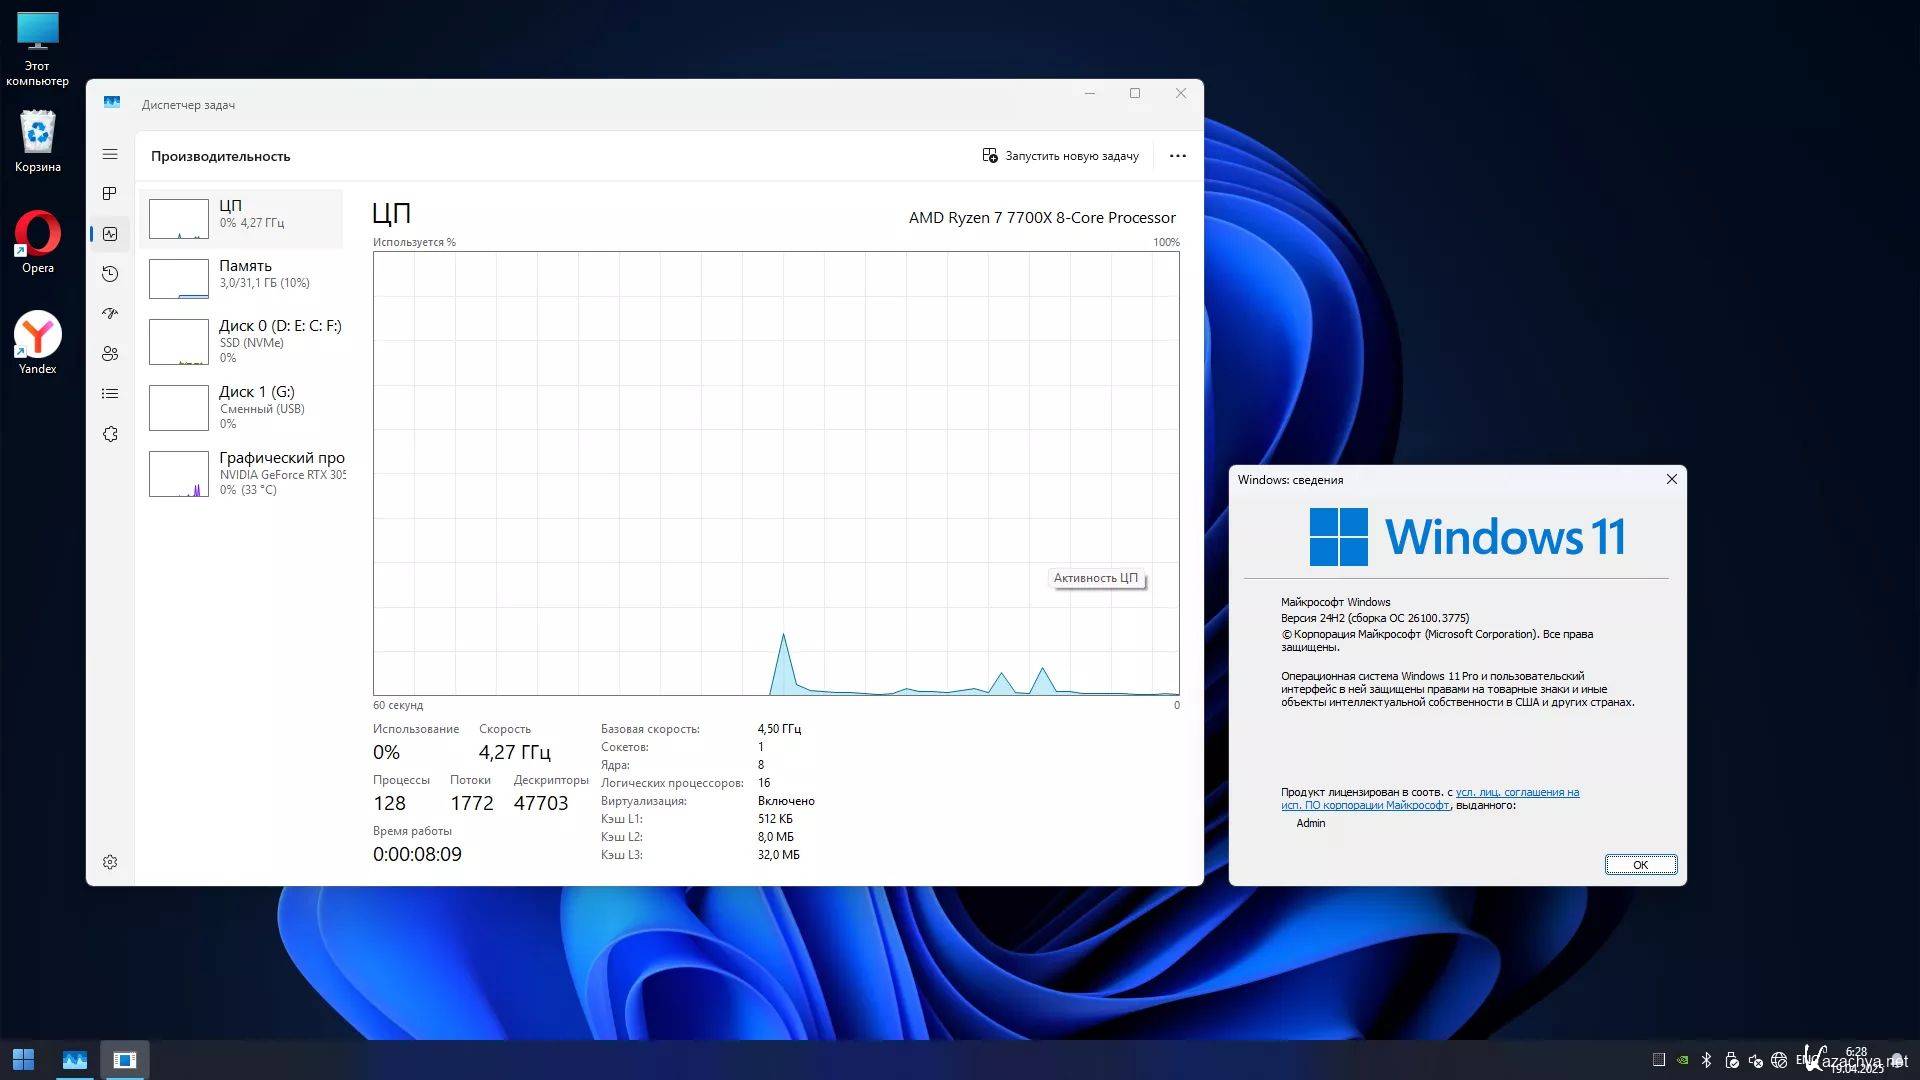The width and height of the screenshot is (1920, 1080).
Task: Select the NVIDIA GeForce GPU entry
Action: pyautogui.click(x=243, y=473)
